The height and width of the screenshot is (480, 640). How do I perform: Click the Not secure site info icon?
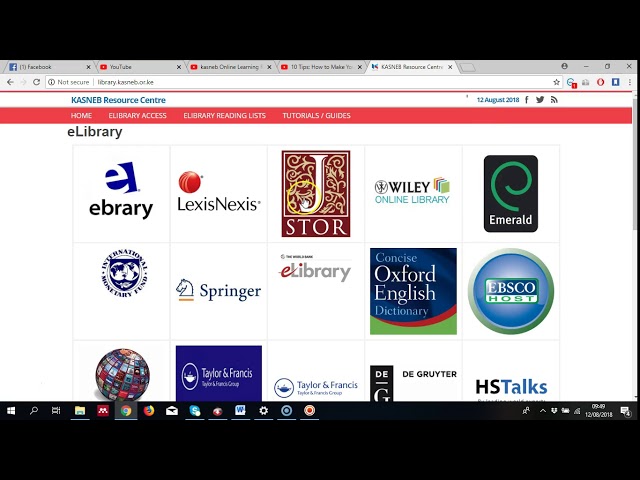(51, 82)
